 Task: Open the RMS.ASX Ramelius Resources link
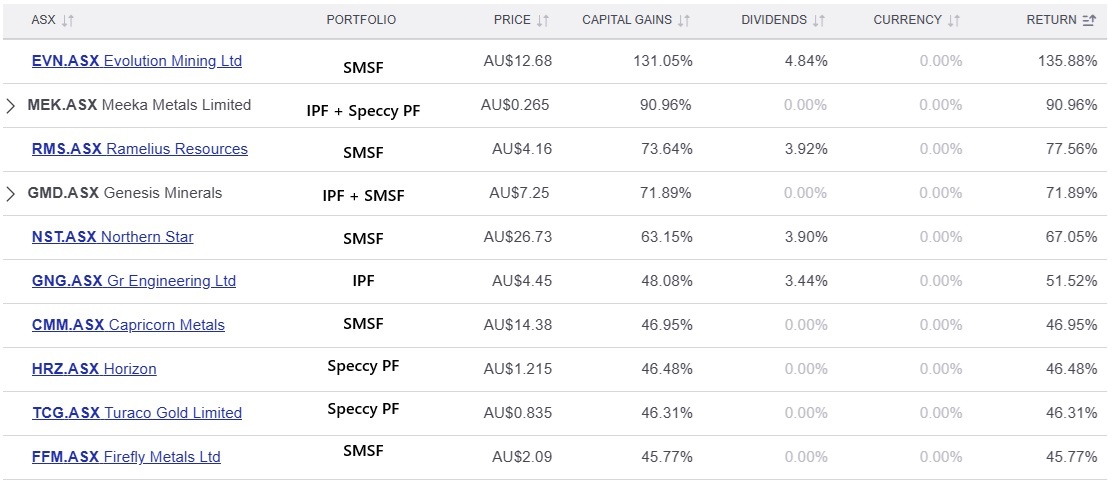[139, 149]
